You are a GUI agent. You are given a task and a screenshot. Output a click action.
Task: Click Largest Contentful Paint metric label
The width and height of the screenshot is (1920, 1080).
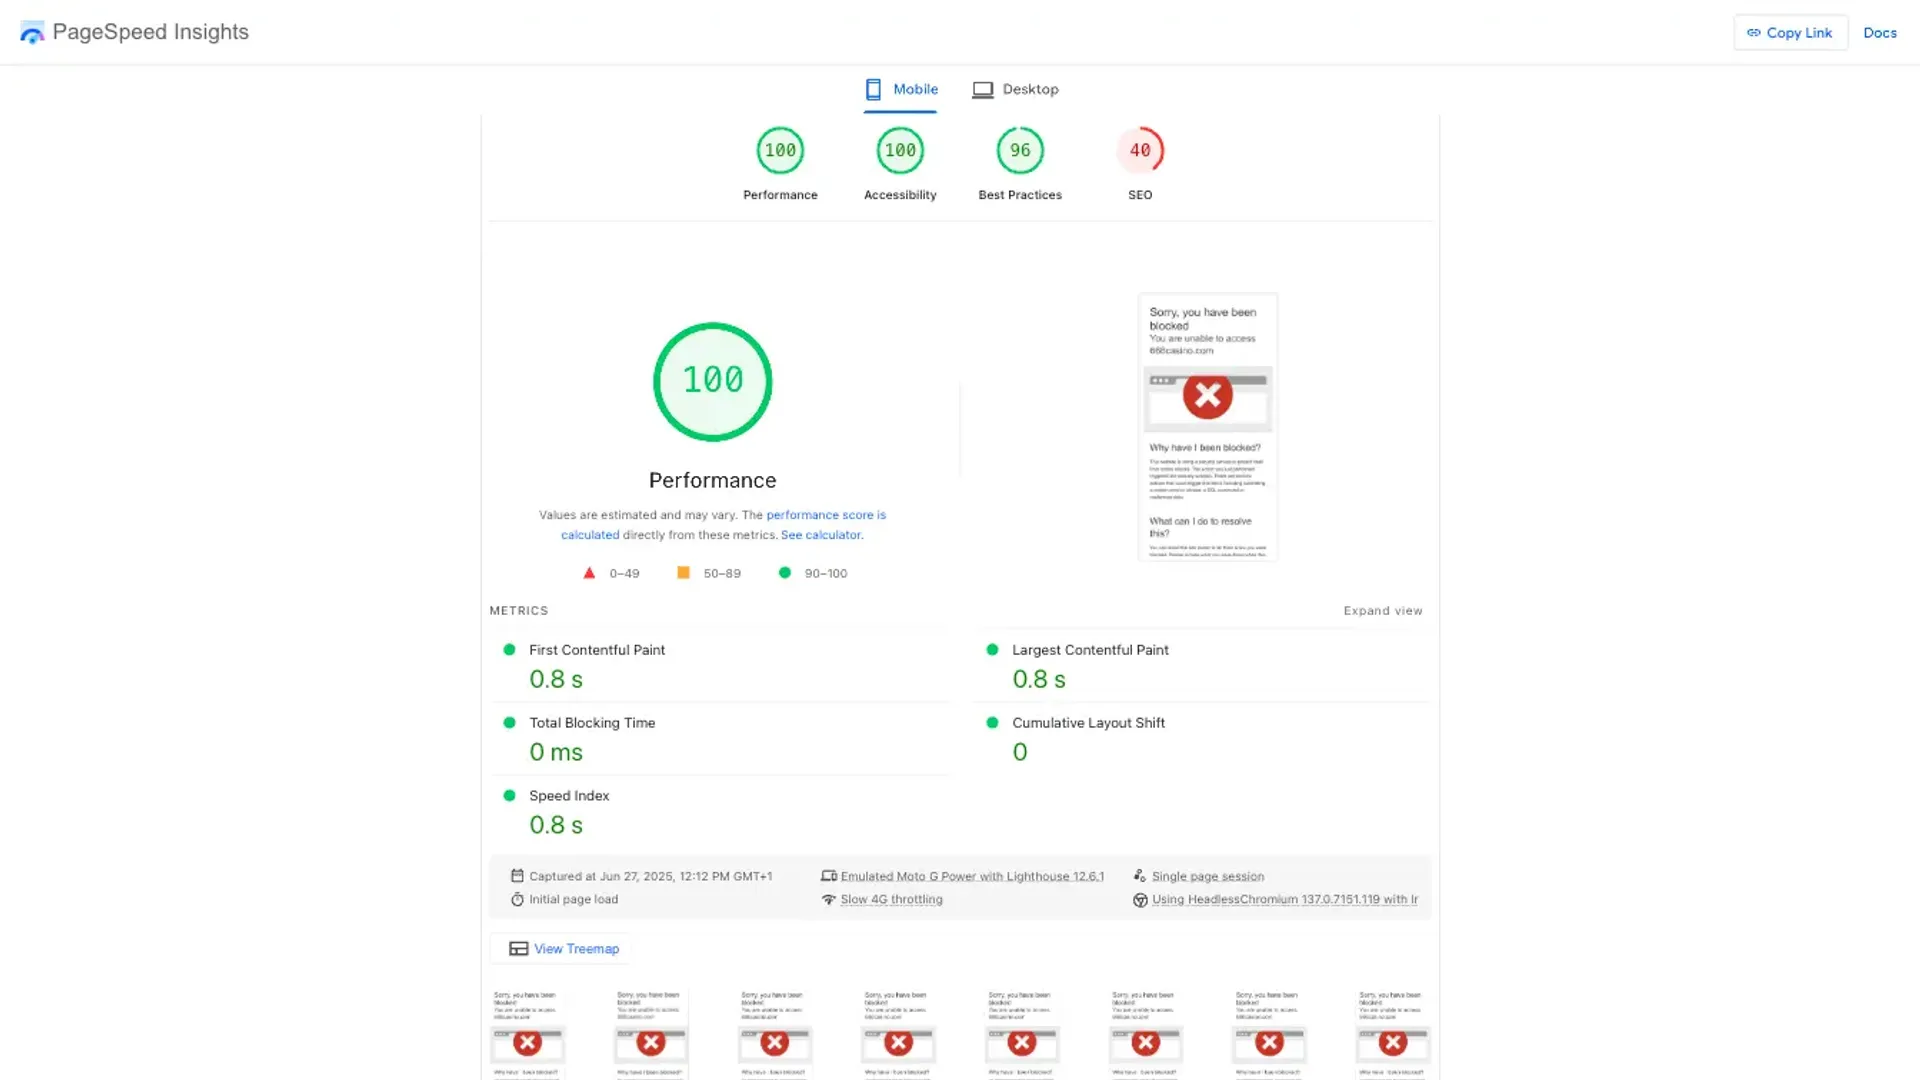tap(1090, 650)
